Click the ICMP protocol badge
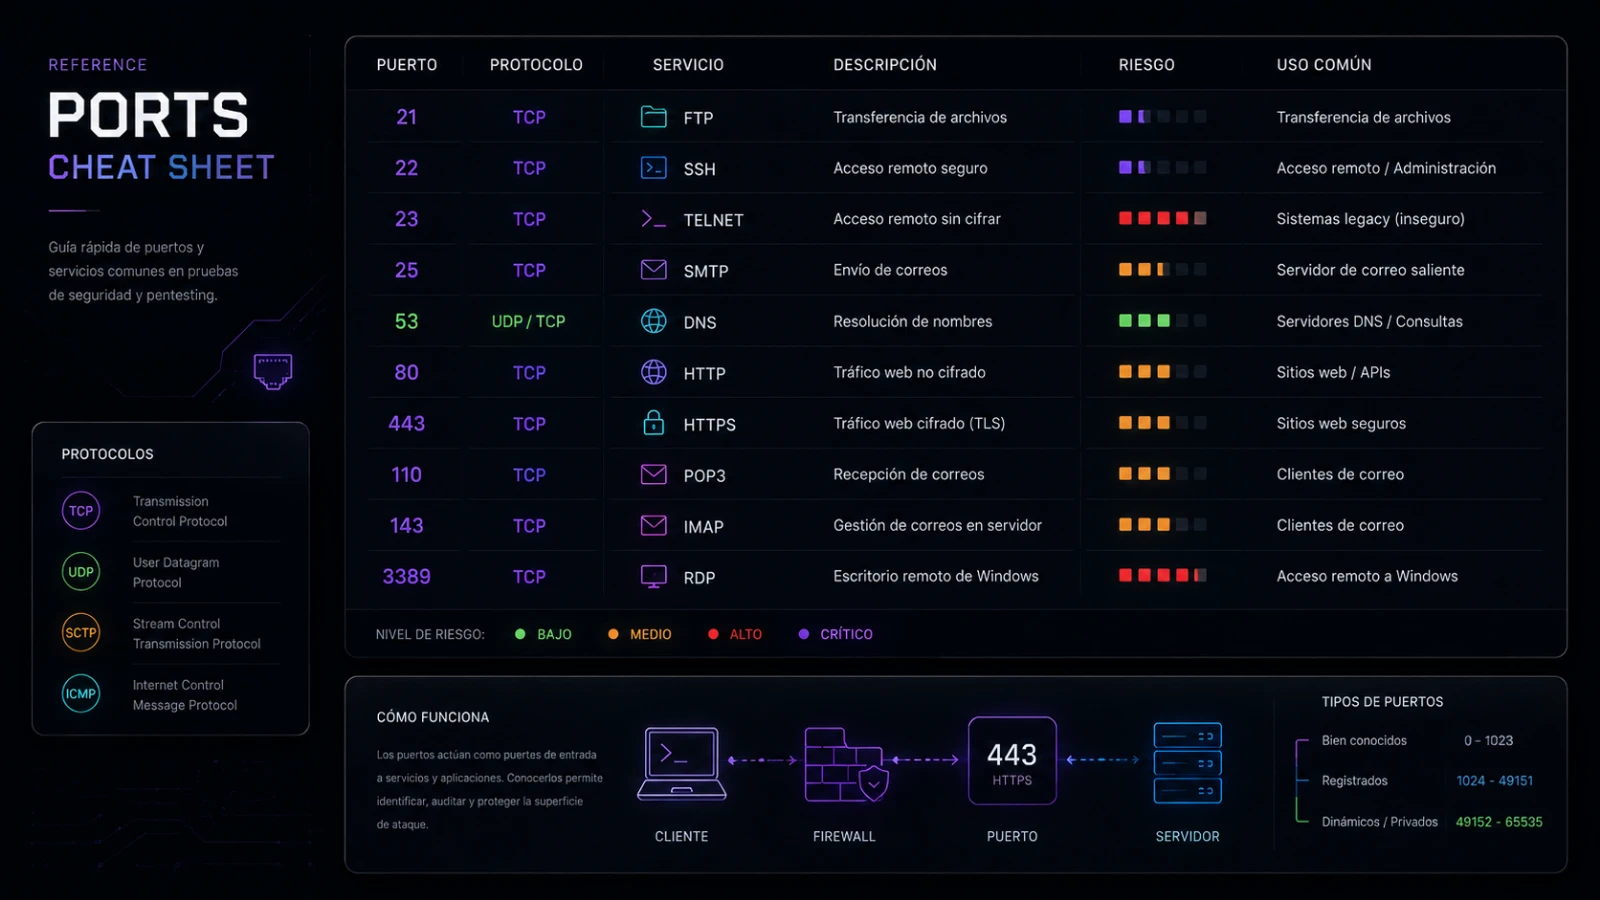Screen dimensions: 1600x900 point(81,694)
